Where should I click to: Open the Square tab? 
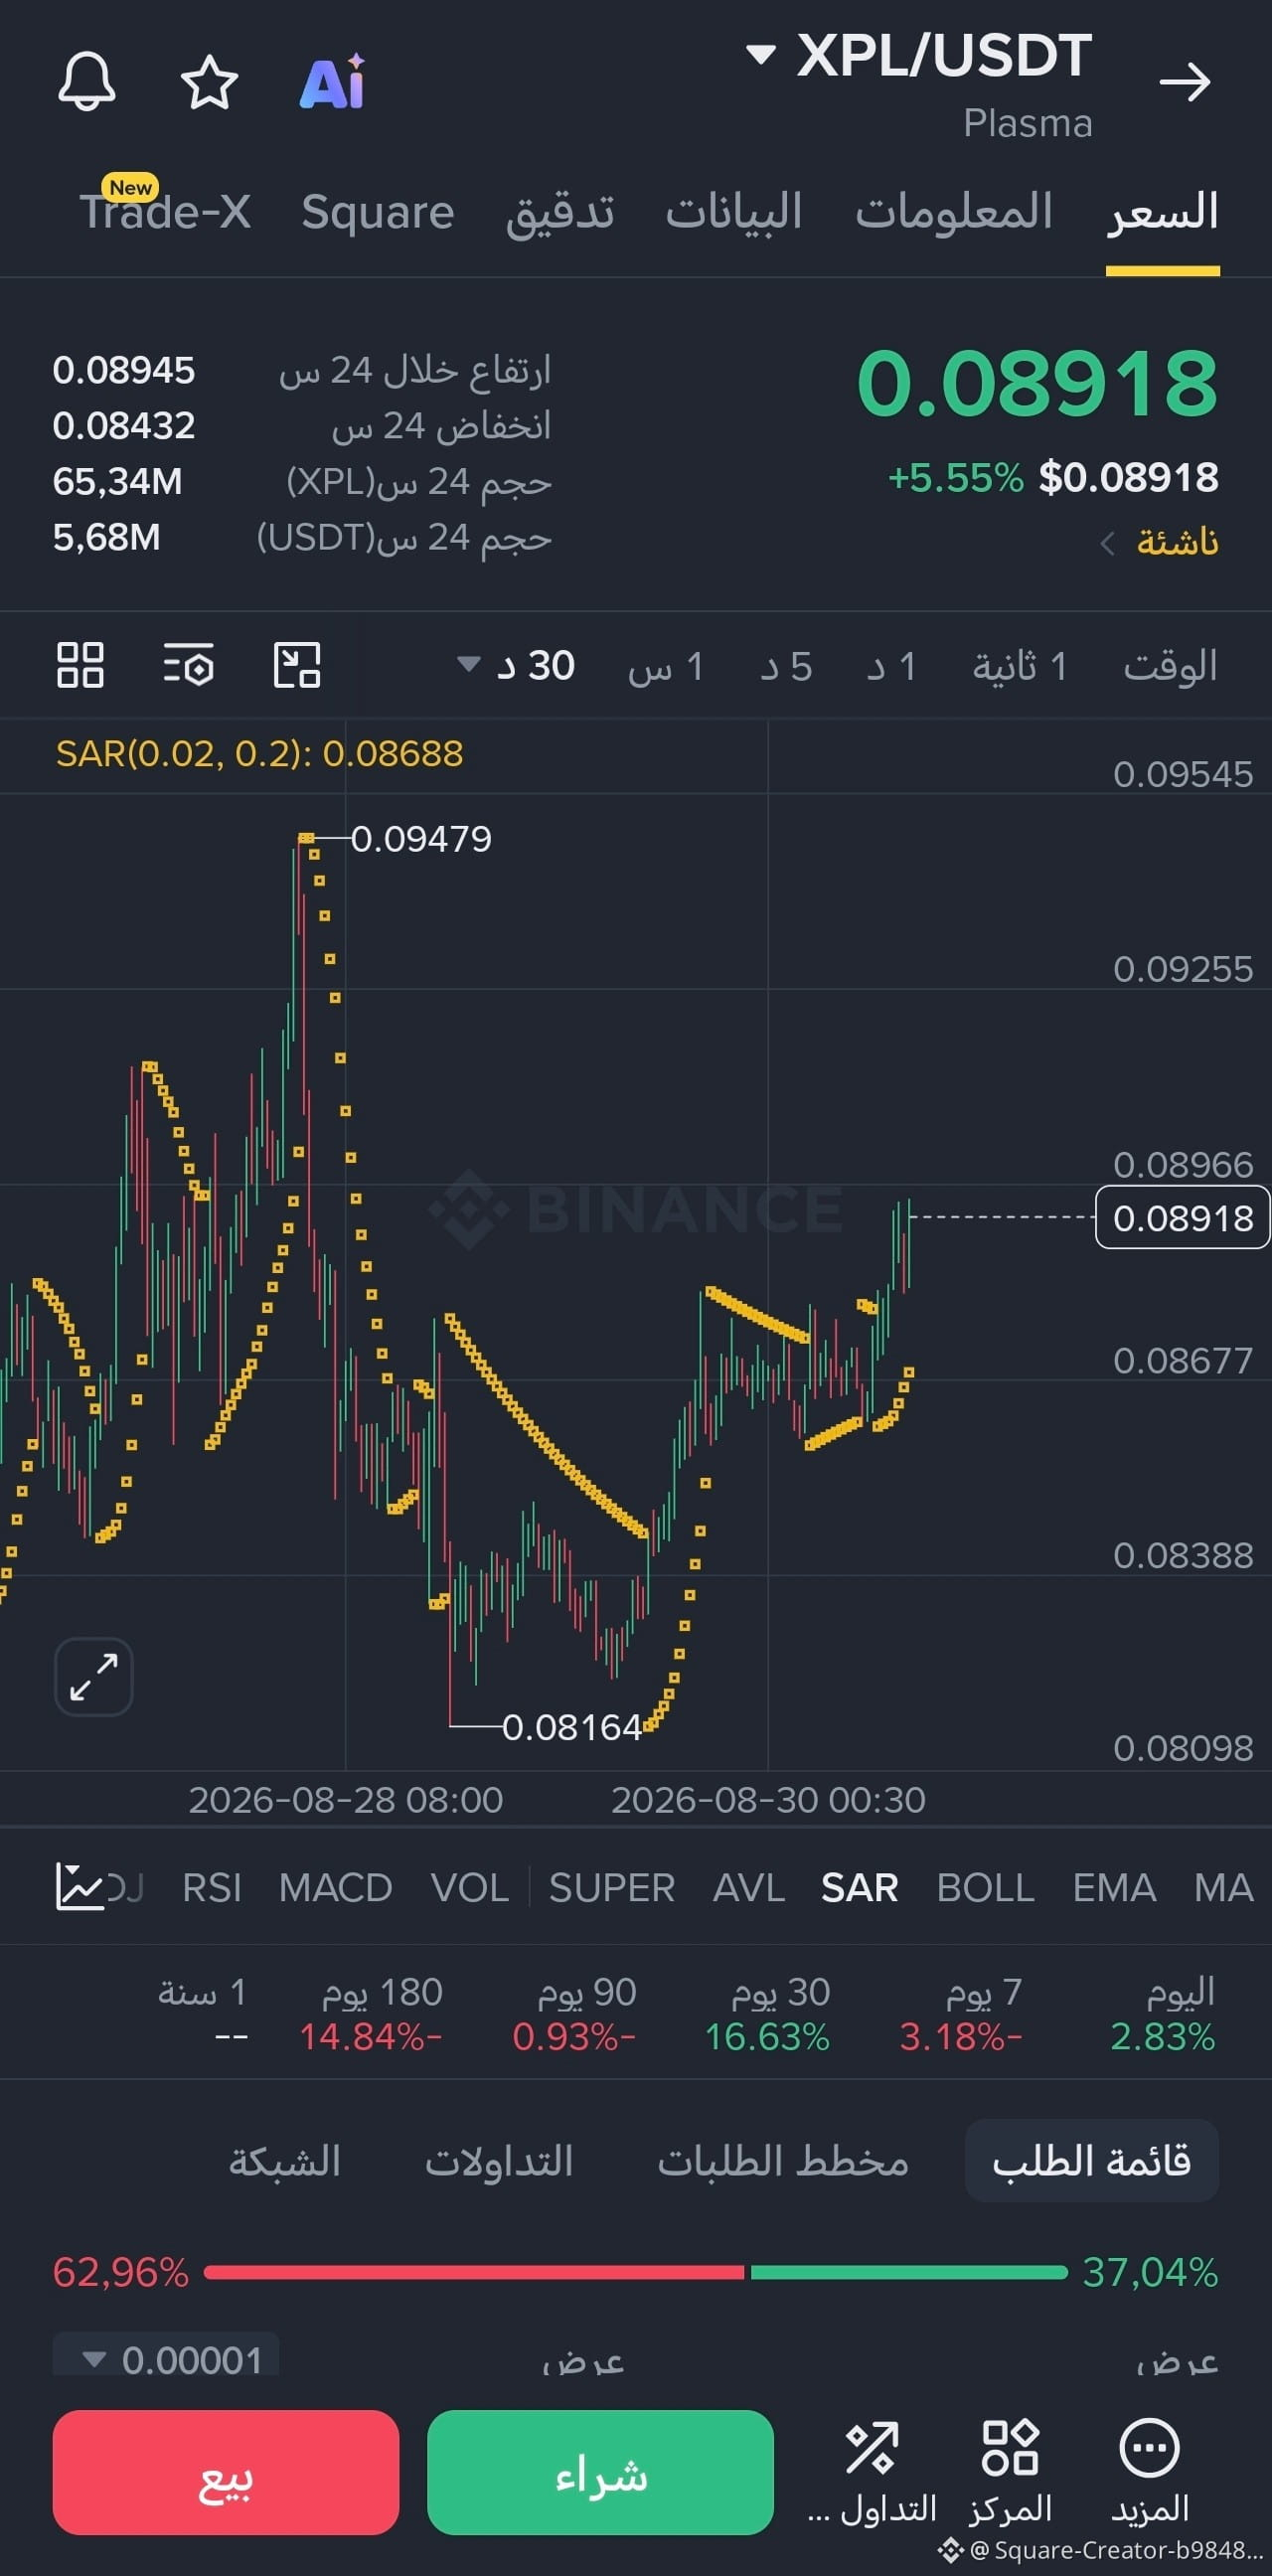[x=378, y=212]
